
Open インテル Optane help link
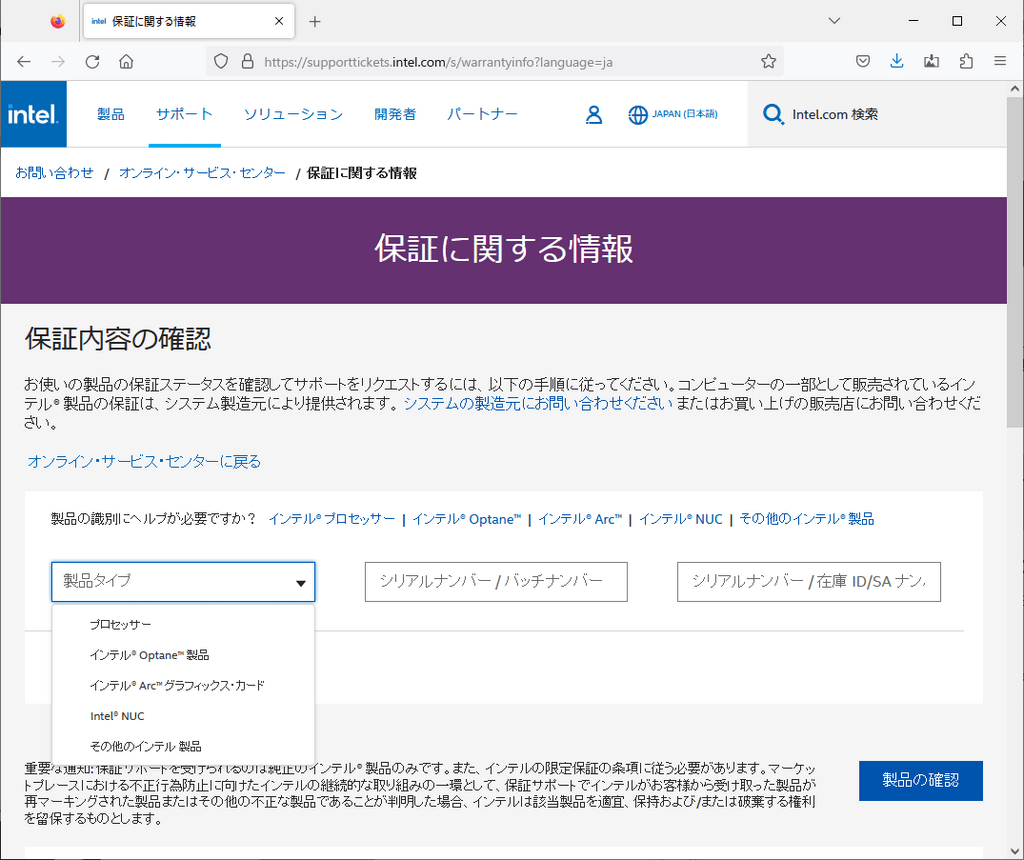(466, 519)
